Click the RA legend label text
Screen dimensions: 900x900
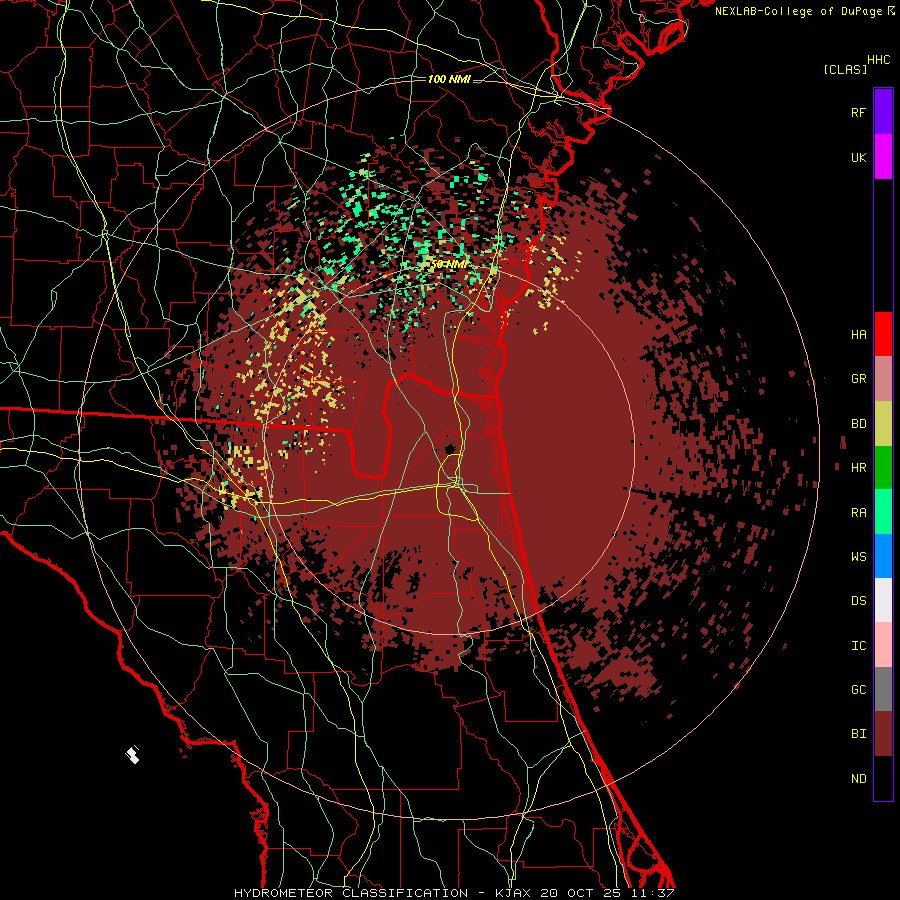pyautogui.click(x=858, y=513)
